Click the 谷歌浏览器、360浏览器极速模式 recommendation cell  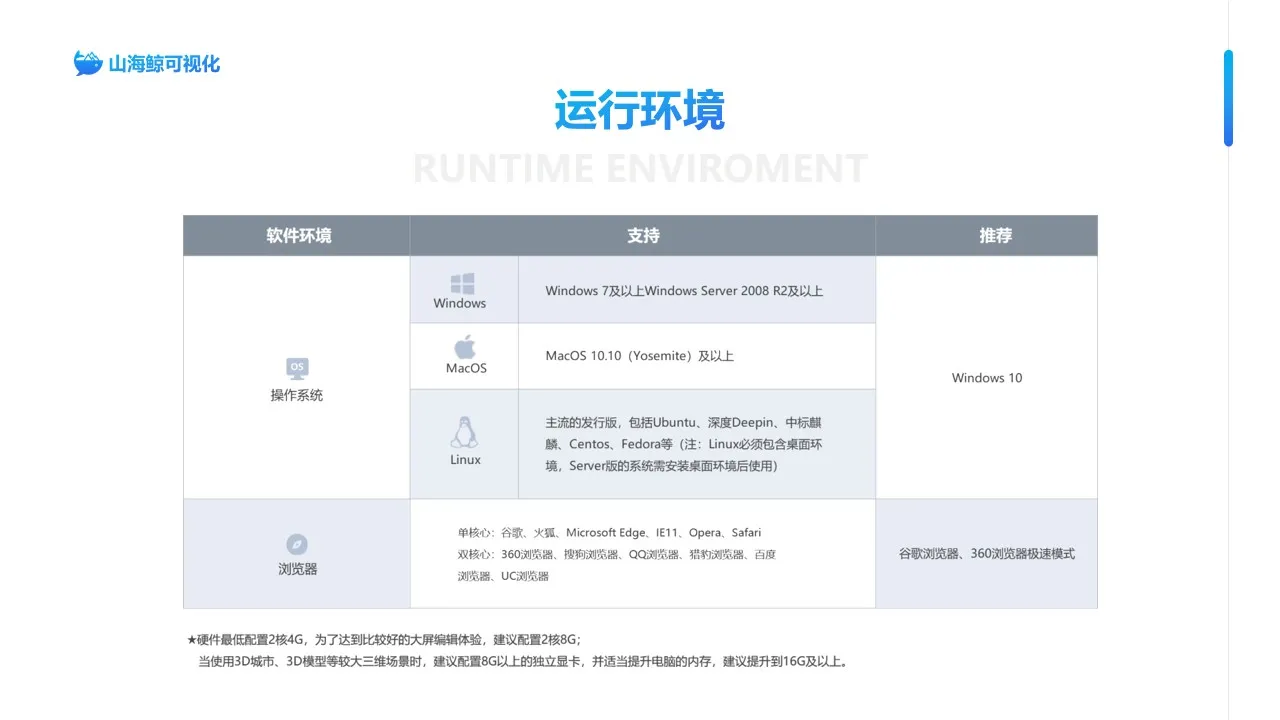click(986, 553)
